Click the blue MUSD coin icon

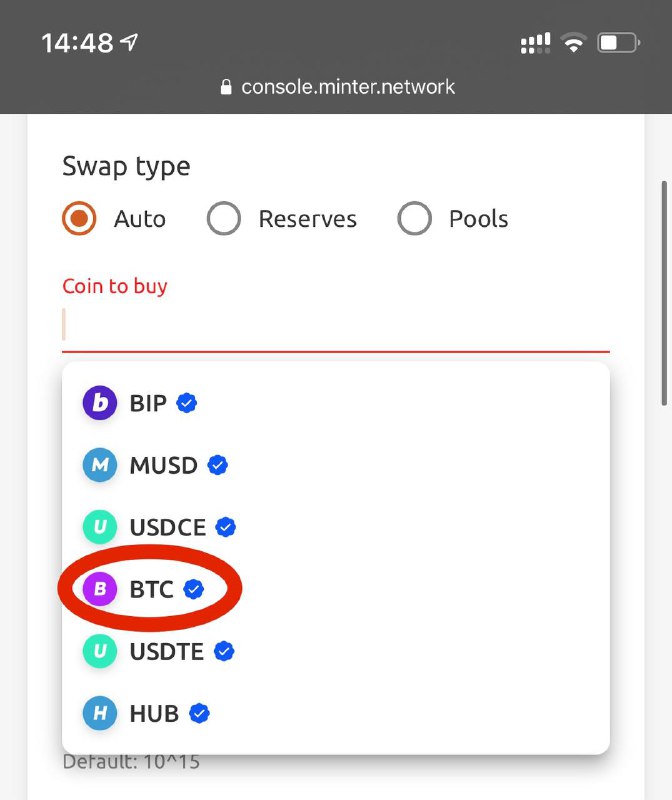click(100, 465)
